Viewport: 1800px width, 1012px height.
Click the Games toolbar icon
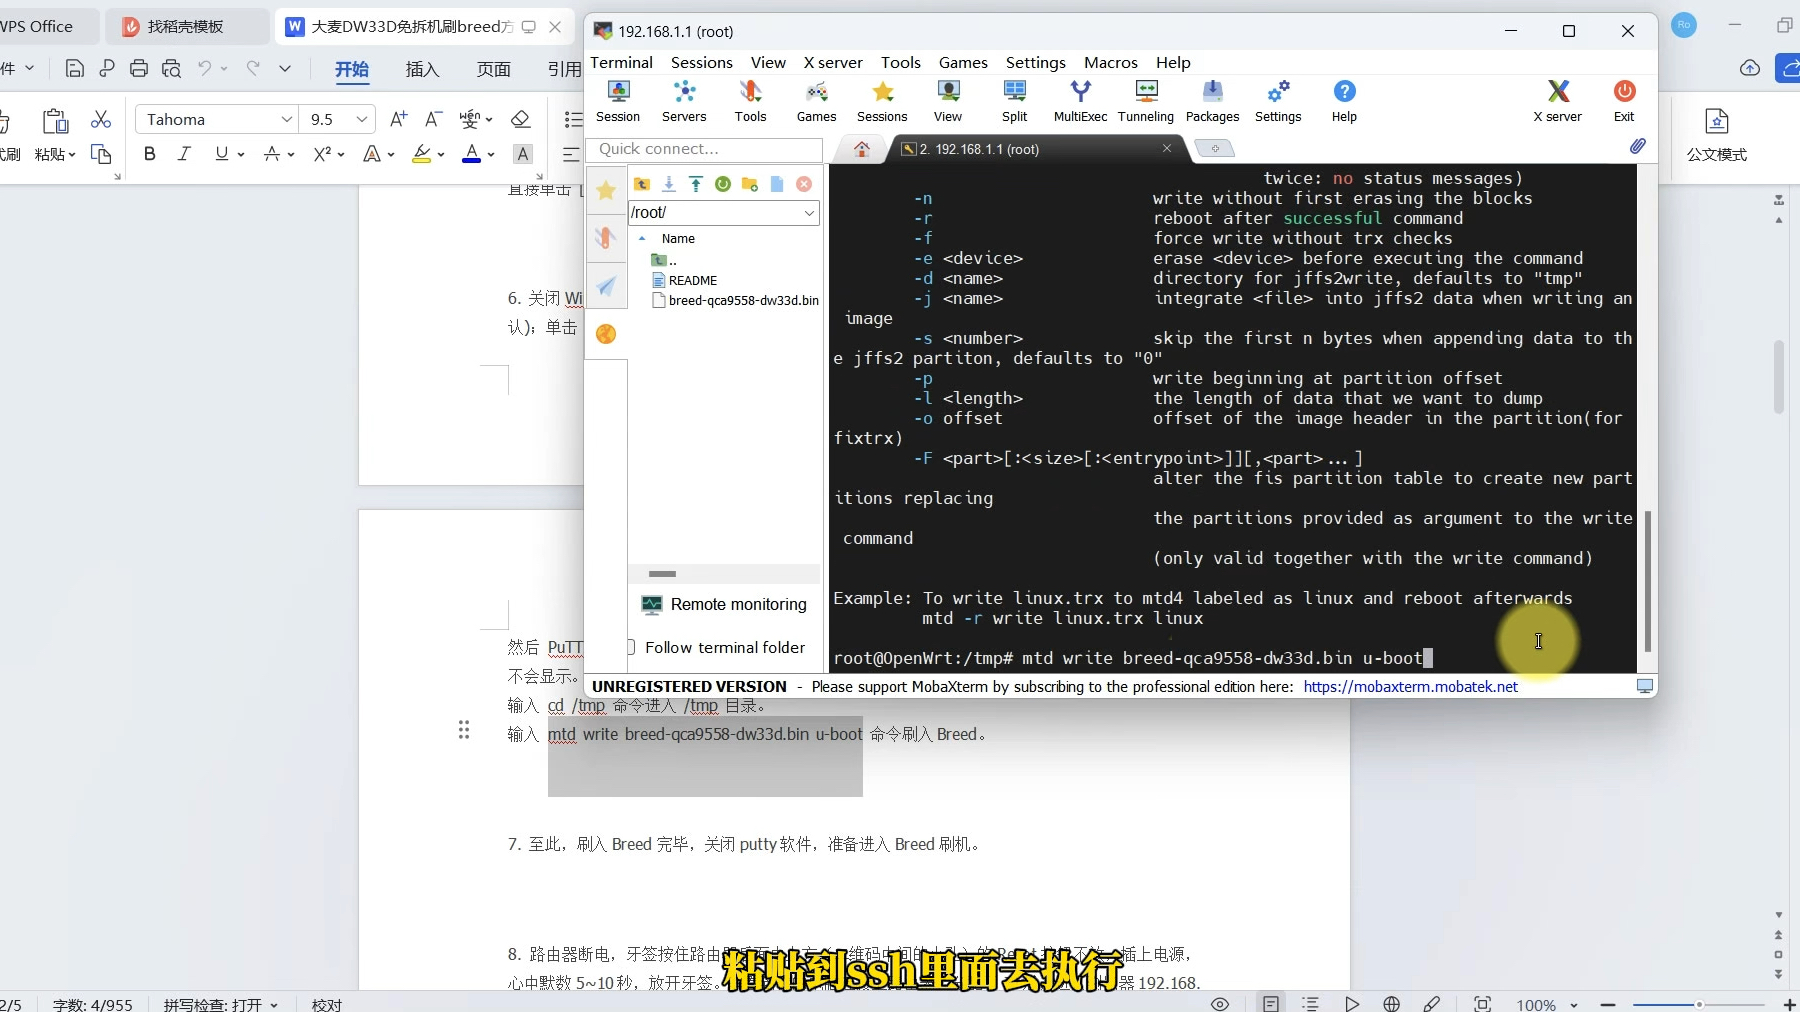tap(816, 102)
